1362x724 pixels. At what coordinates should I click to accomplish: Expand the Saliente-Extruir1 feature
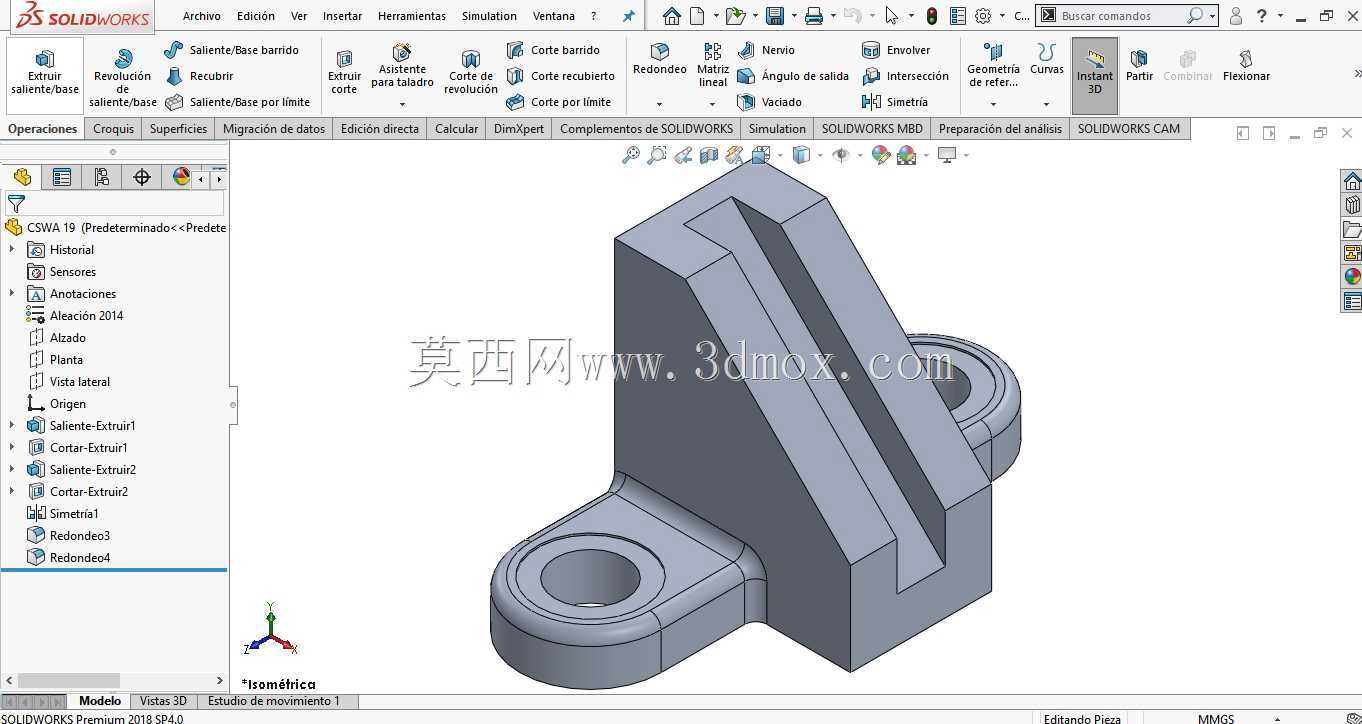(x=12, y=426)
